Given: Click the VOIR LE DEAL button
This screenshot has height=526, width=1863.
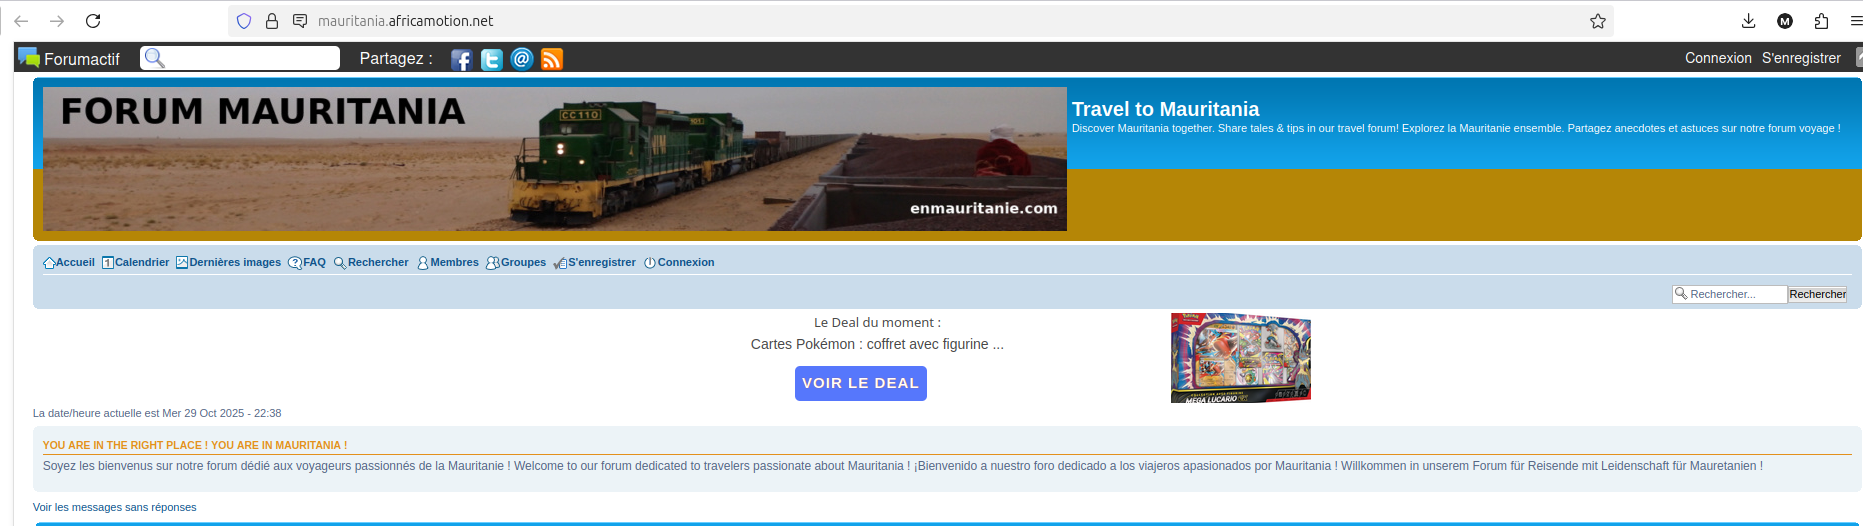Looking at the screenshot, I should (861, 383).
